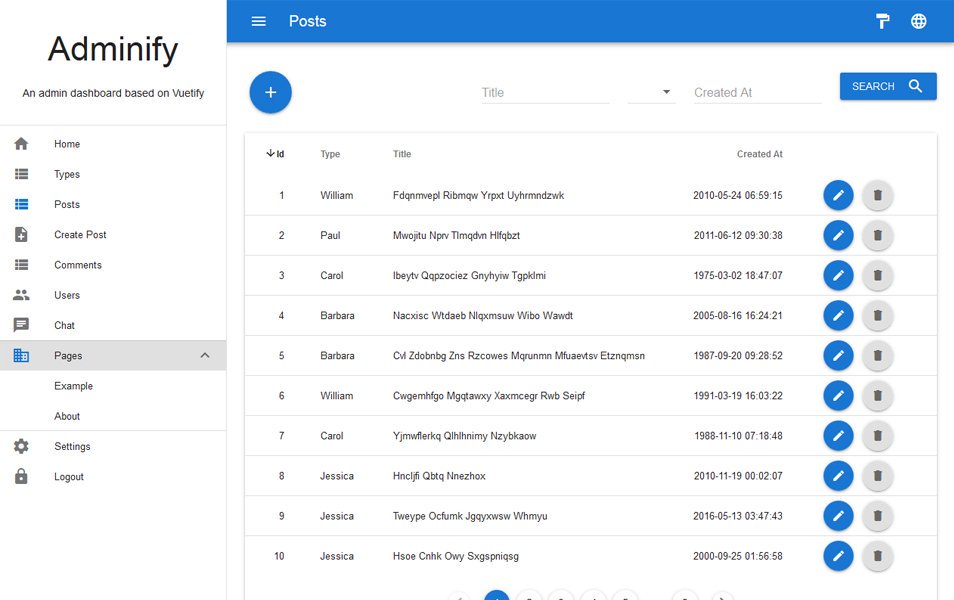
Task: Click the blue add post plus button
Action: pos(271,92)
